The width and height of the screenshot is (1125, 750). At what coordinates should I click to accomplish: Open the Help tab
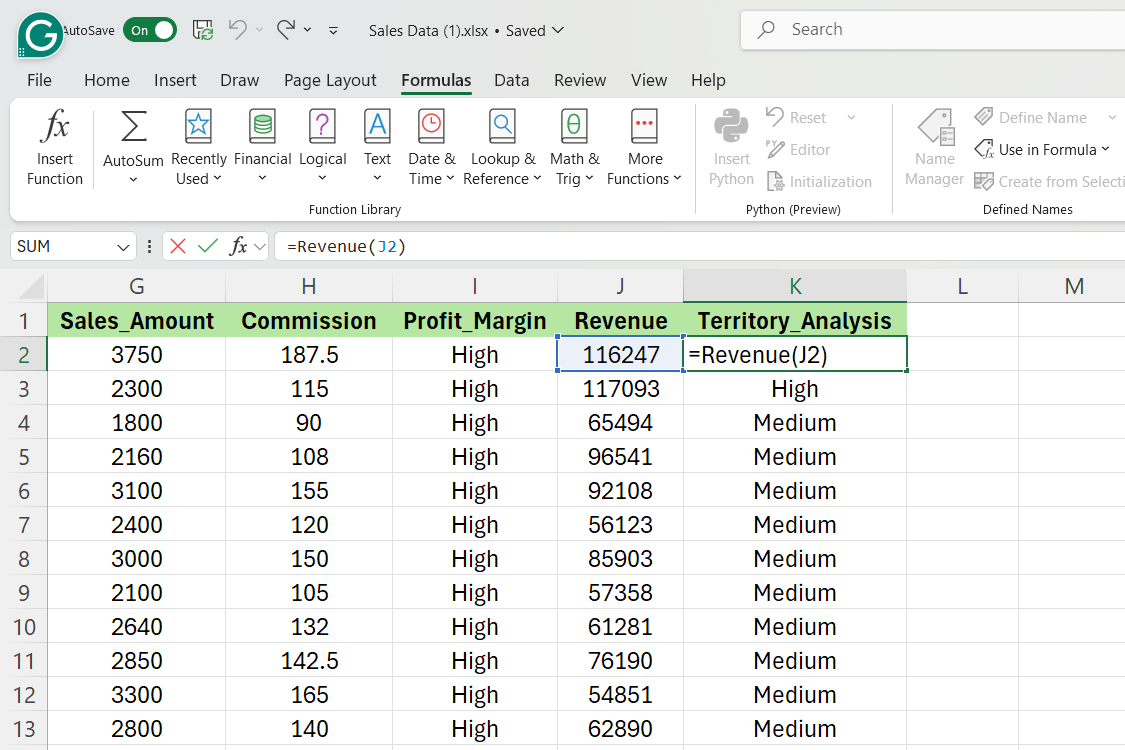click(x=708, y=80)
